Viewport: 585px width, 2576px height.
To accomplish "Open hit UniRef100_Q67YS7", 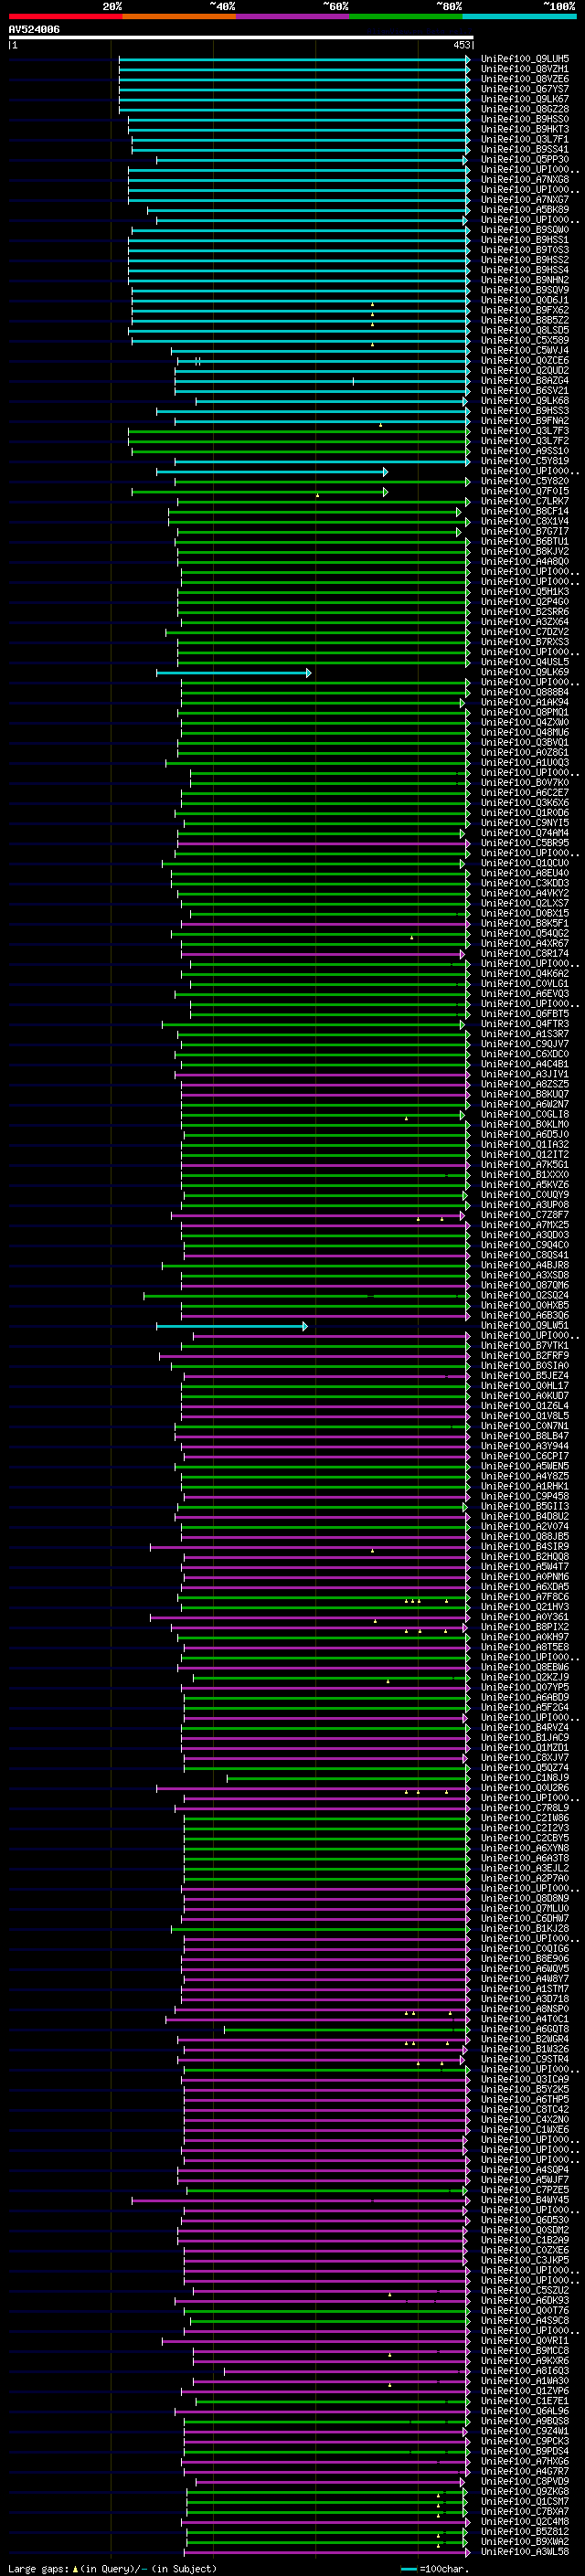I will [x=525, y=89].
